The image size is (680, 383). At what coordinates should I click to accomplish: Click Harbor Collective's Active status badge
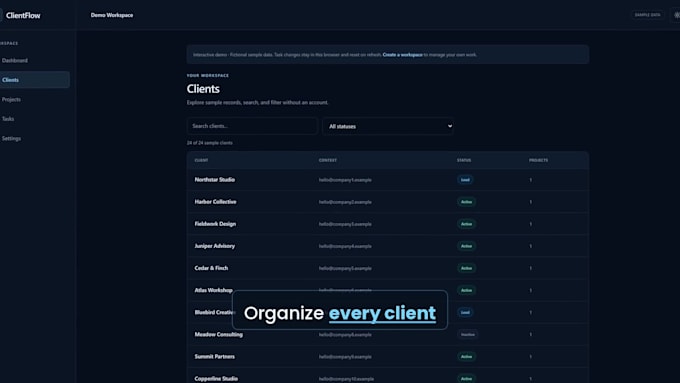[466, 202]
